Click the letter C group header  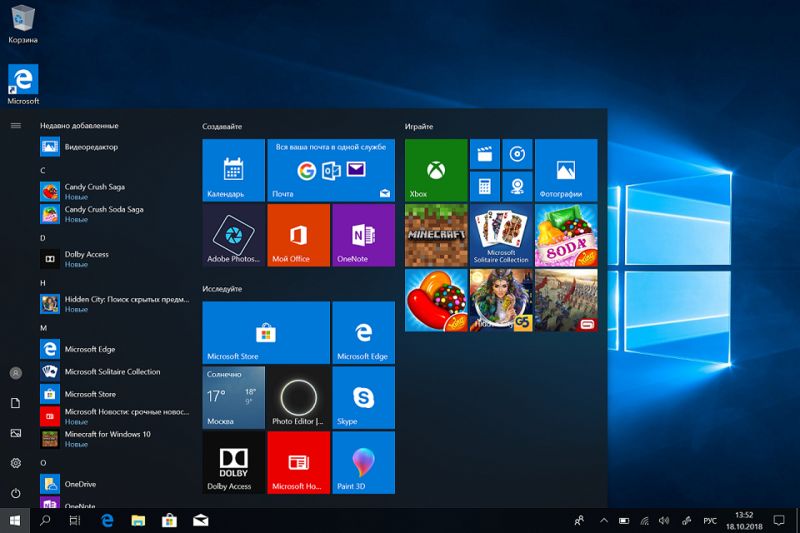(43, 170)
